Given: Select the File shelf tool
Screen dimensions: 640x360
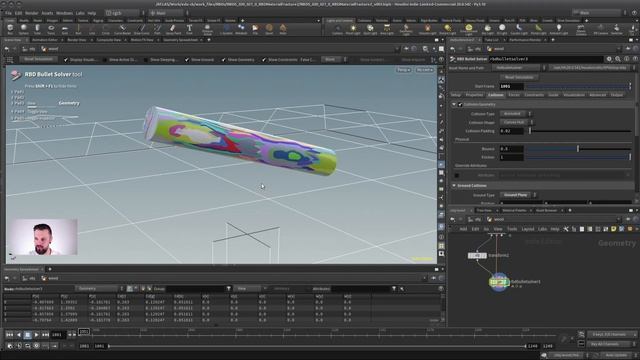Looking at the screenshot, I should (255, 29).
